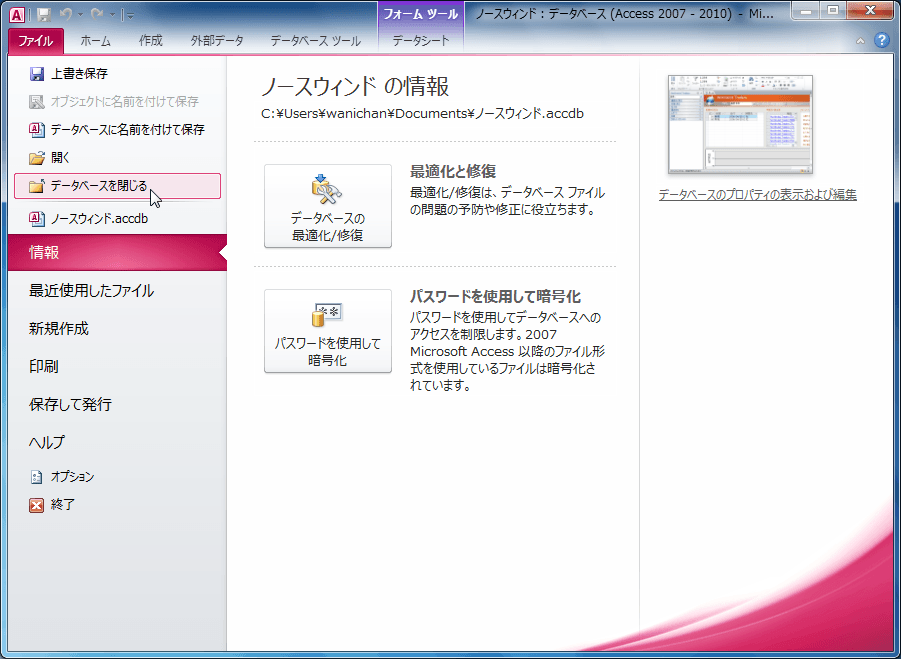Screen dimensions: 901x659
Task: Open Help with the question mark icon
Action: (881, 40)
